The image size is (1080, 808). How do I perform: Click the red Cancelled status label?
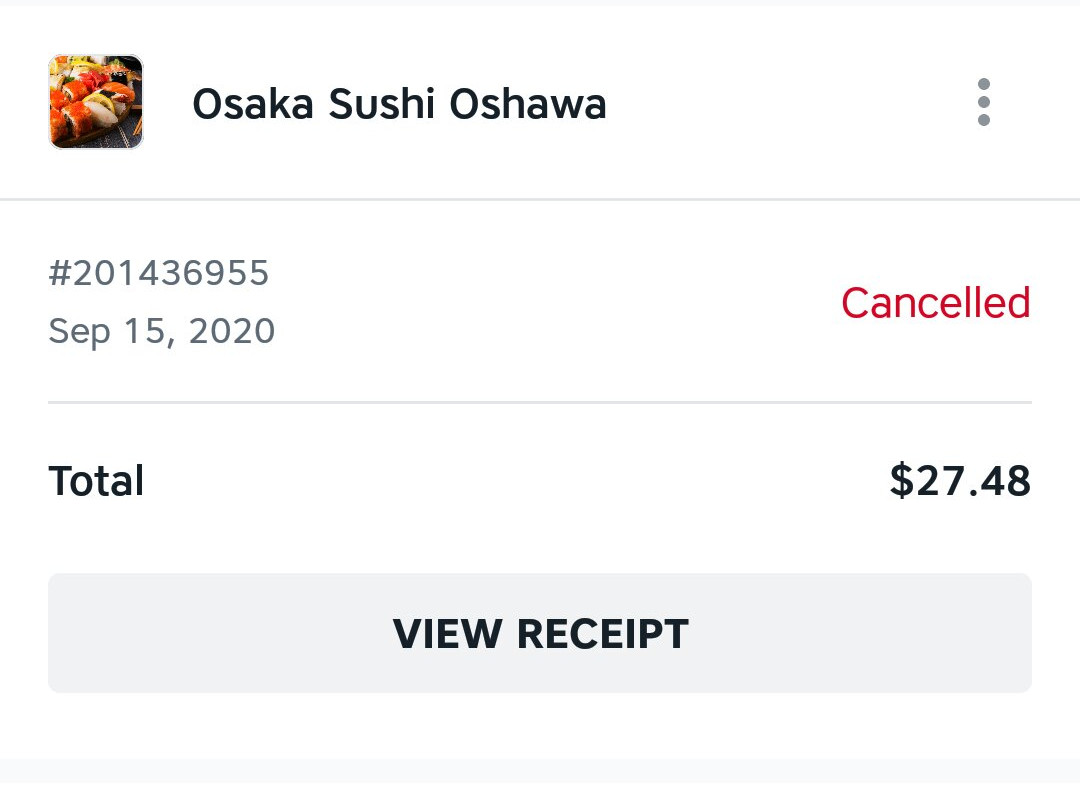(935, 302)
